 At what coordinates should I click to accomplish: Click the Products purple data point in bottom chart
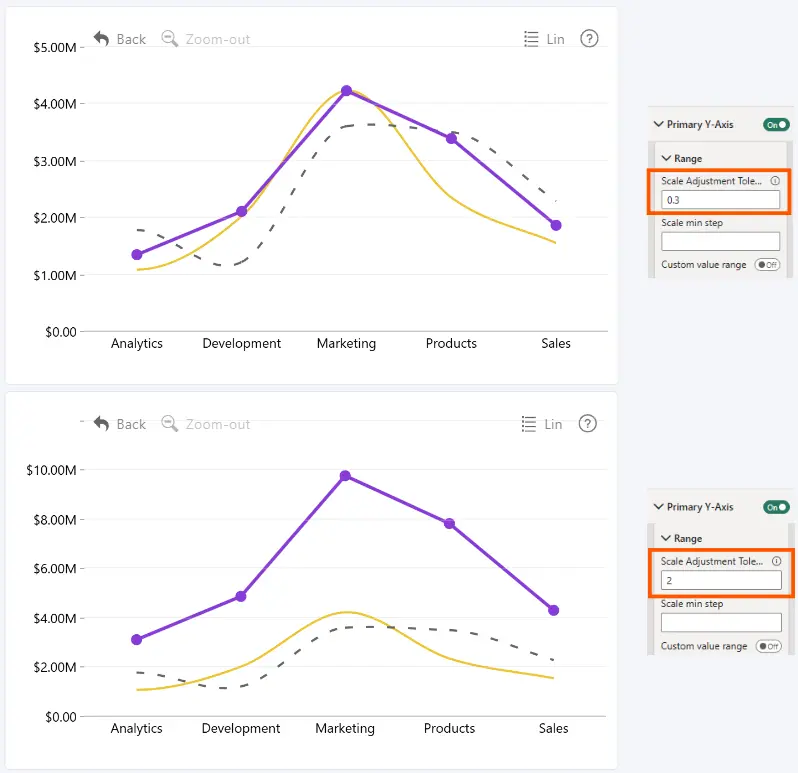449,523
